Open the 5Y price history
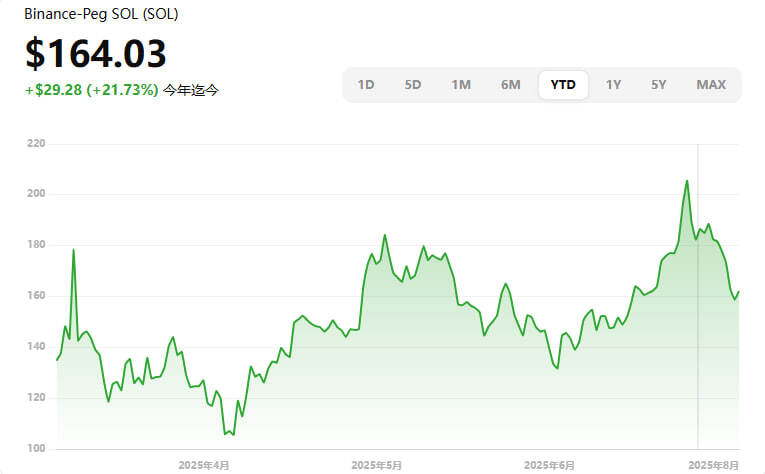This screenshot has height=474, width=765. (659, 85)
